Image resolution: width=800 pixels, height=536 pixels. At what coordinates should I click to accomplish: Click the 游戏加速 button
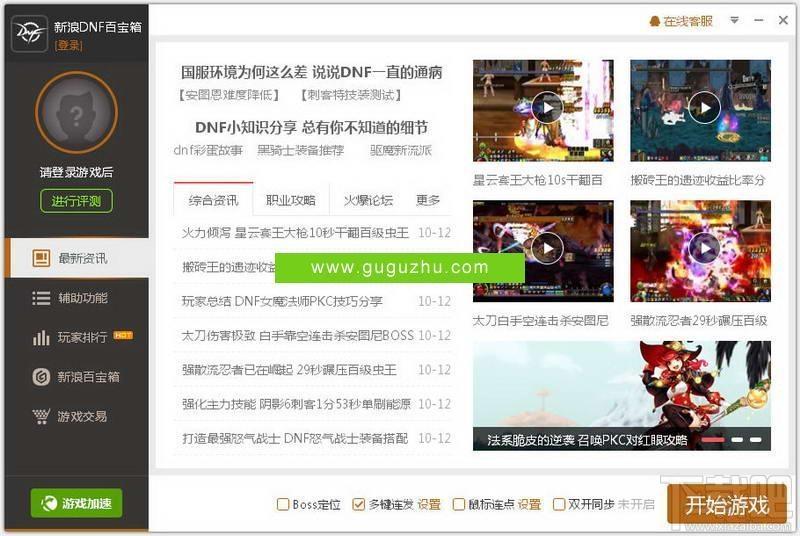(x=77, y=503)
